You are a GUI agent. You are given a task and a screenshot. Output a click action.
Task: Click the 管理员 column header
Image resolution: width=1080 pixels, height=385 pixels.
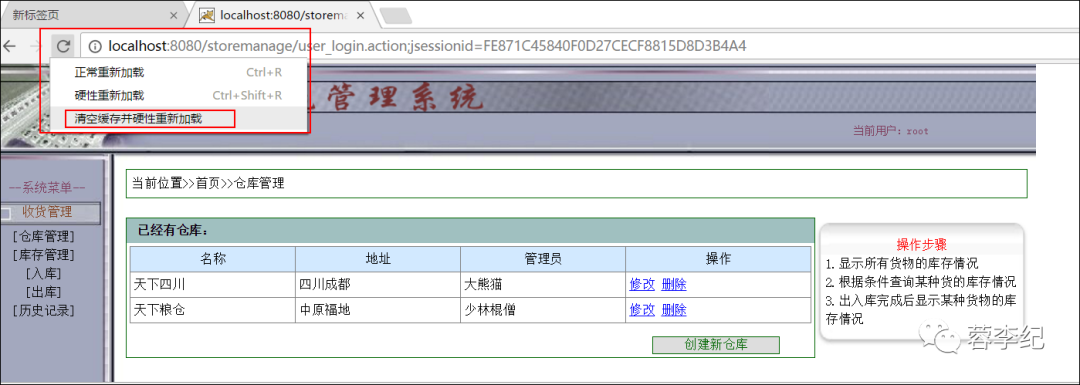coord(543,259)
